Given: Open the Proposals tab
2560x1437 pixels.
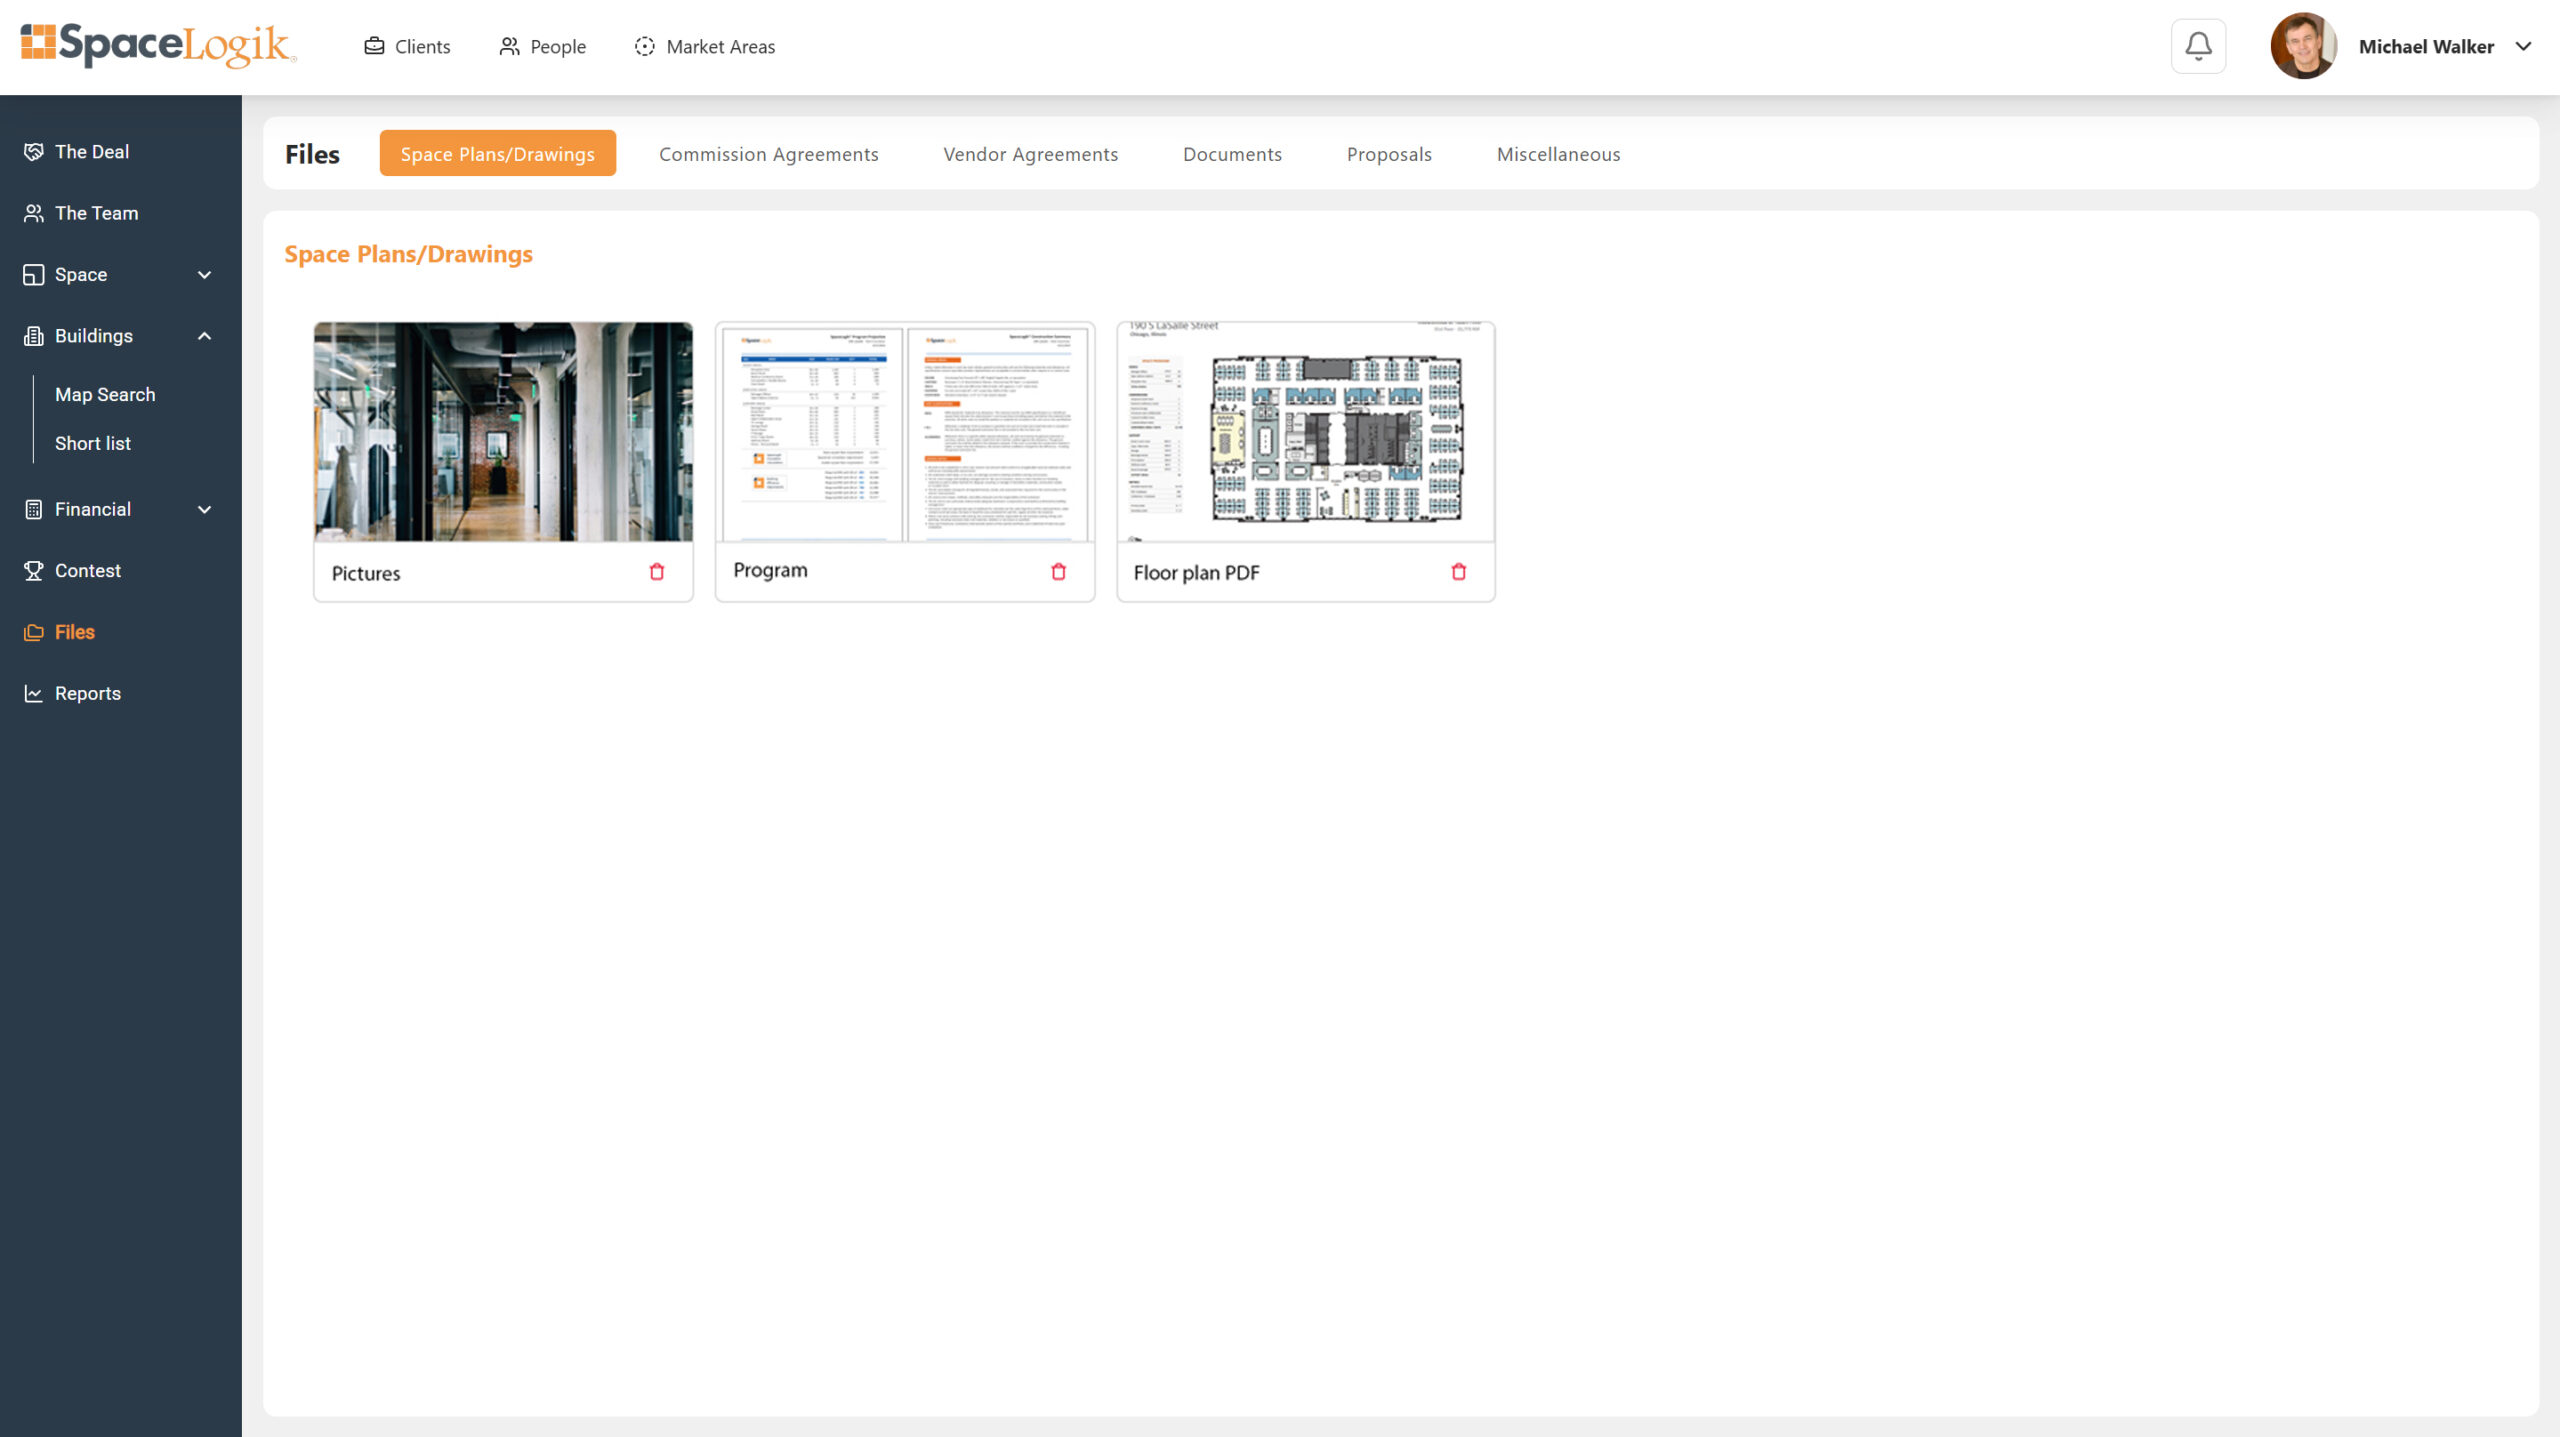Looking at the screenshot, I should [1388, 154].
